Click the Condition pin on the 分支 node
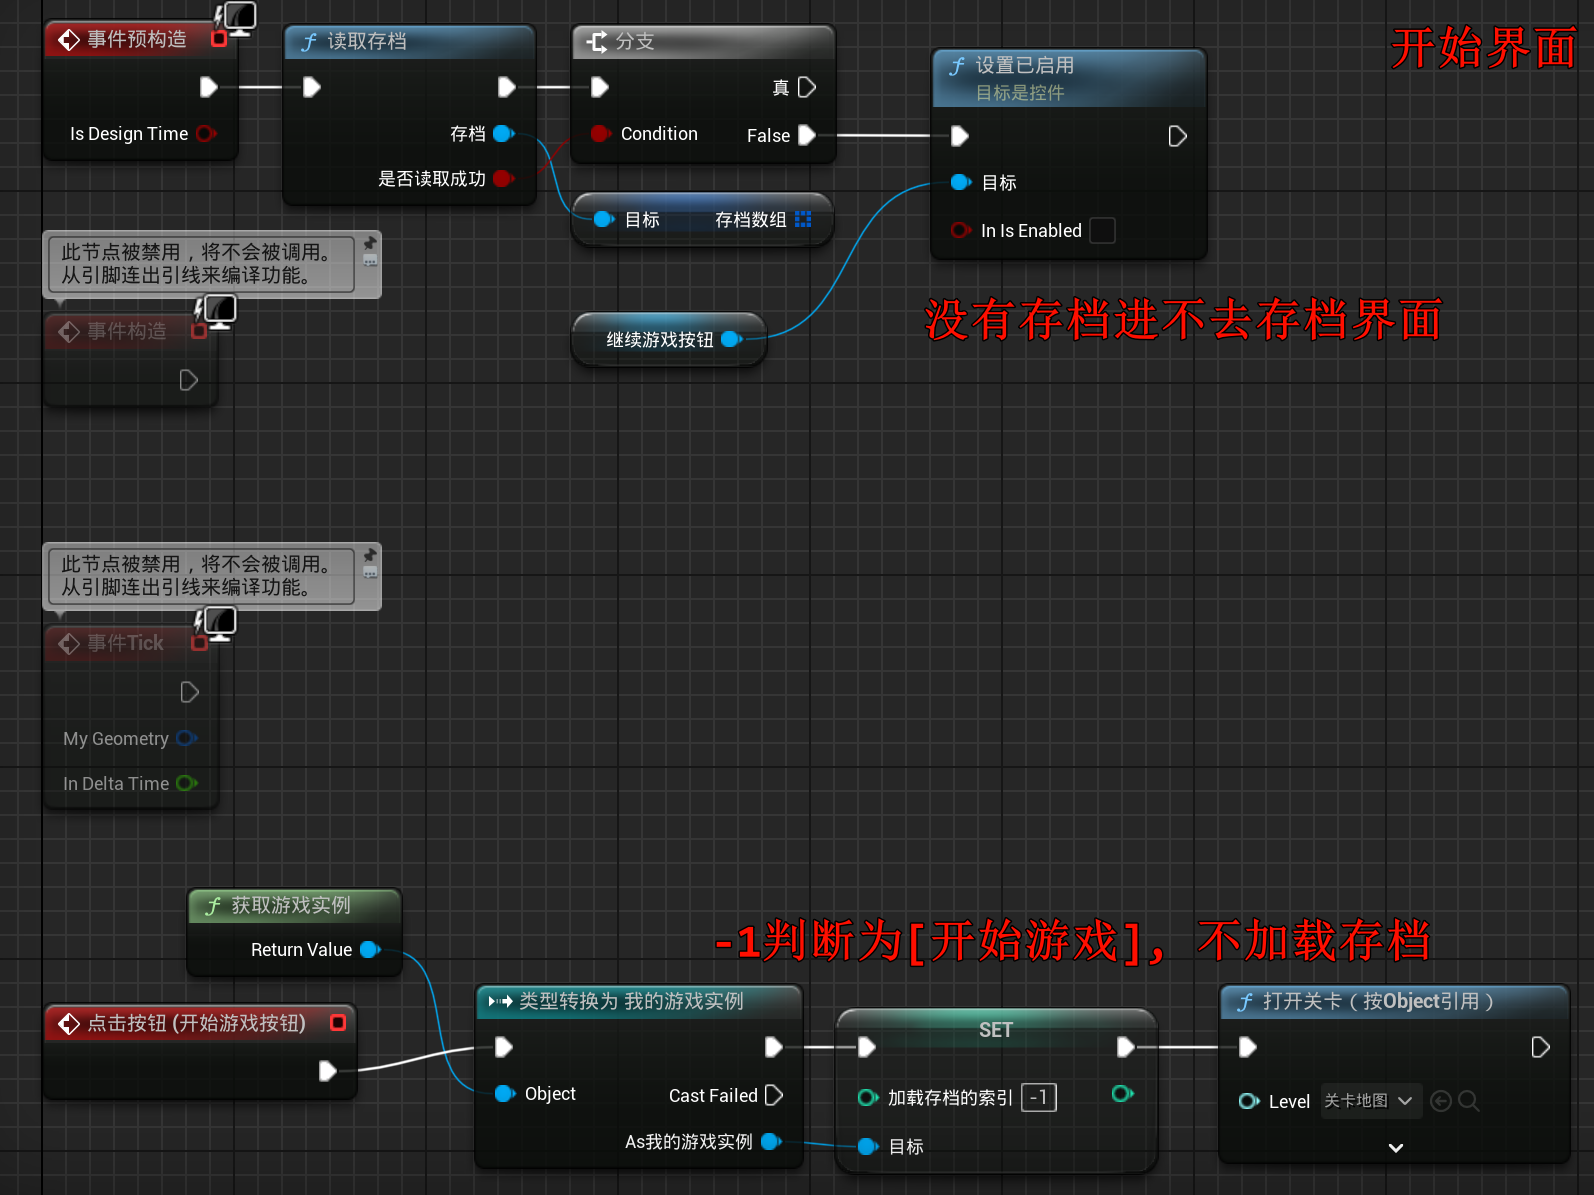 coord(600,134)
